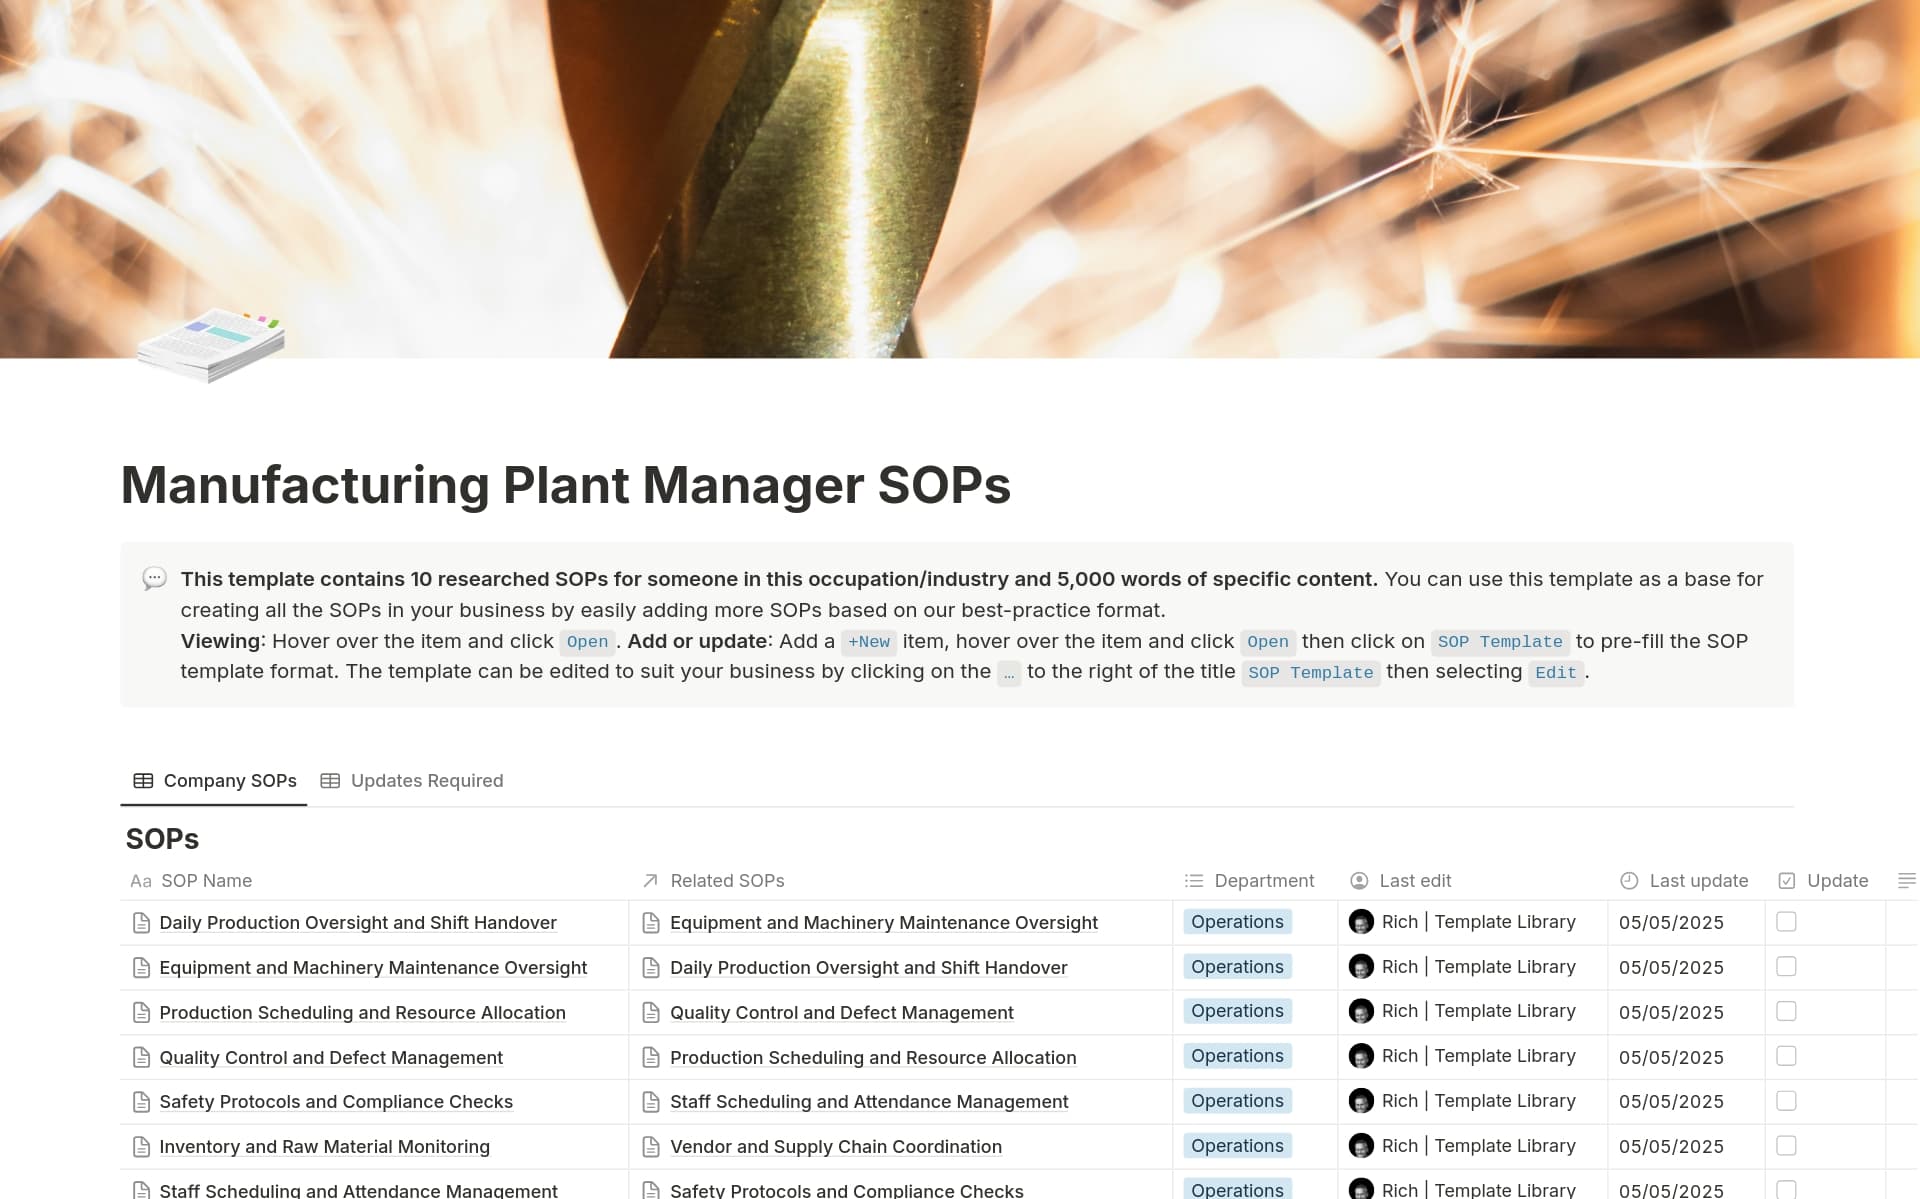Click the Operations tag on the Production Scheduling row
This screenshot has height=1199, width=1920.
coord(1237,1011)
